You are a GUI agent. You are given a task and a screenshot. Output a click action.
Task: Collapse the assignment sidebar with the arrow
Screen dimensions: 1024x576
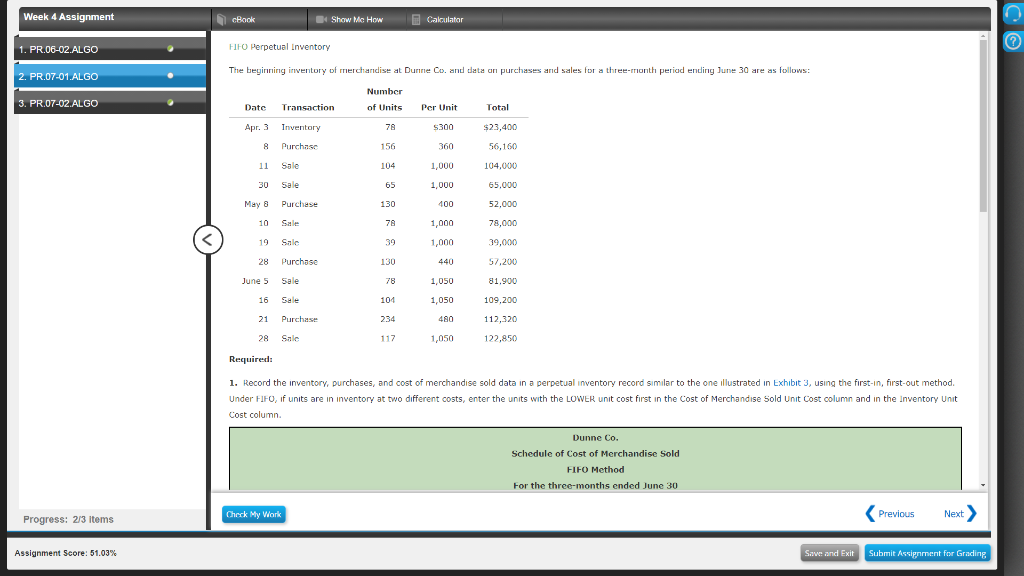(208, 240)
